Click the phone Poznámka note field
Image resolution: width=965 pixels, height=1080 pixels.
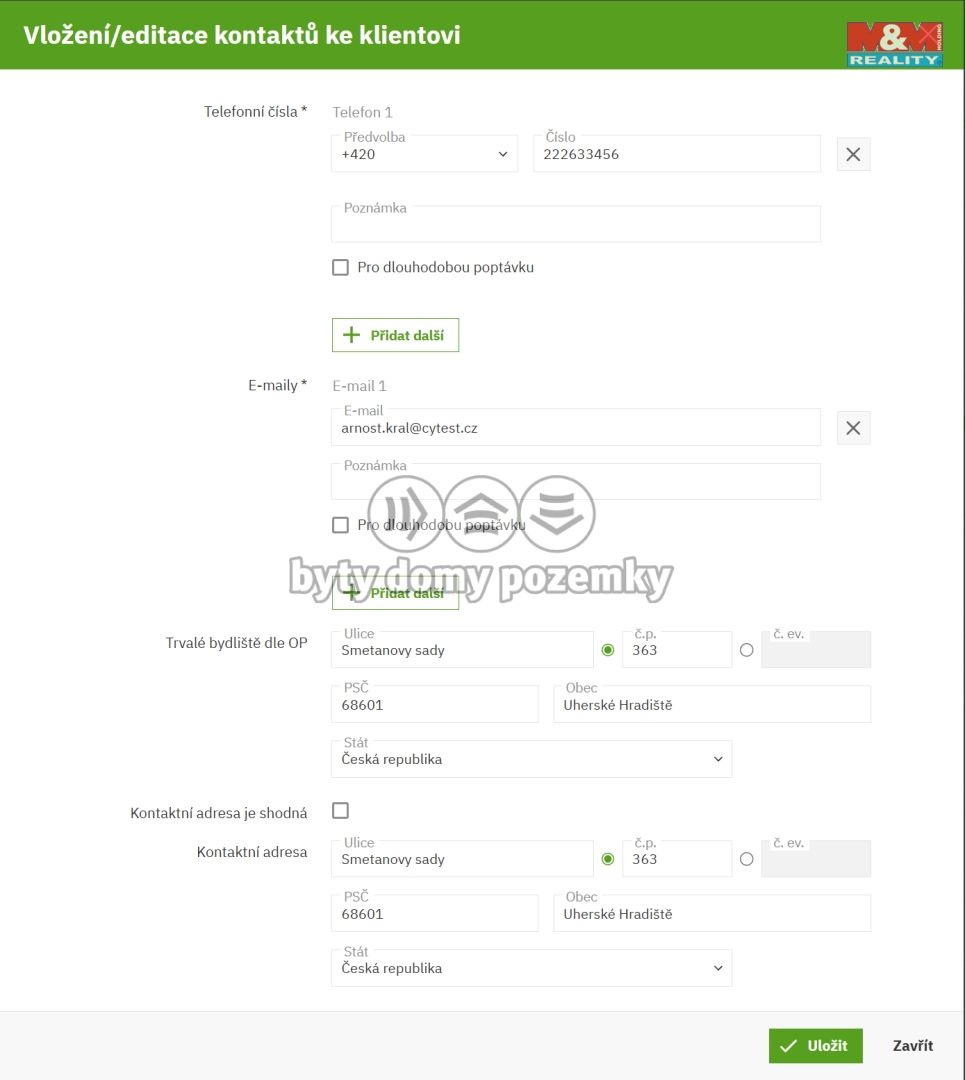point(575,225)
